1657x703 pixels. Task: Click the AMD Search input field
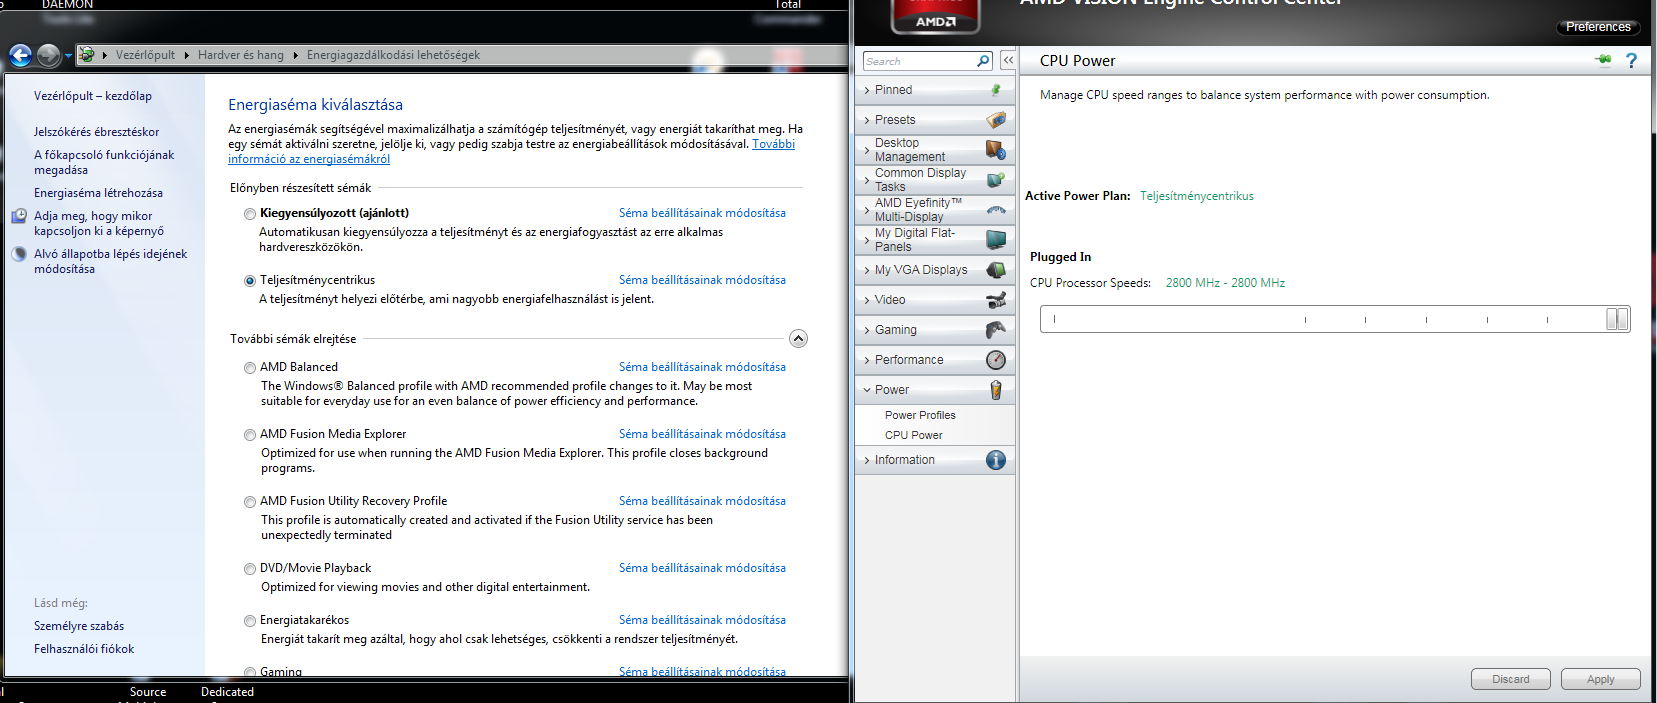(x=920, y=61)
